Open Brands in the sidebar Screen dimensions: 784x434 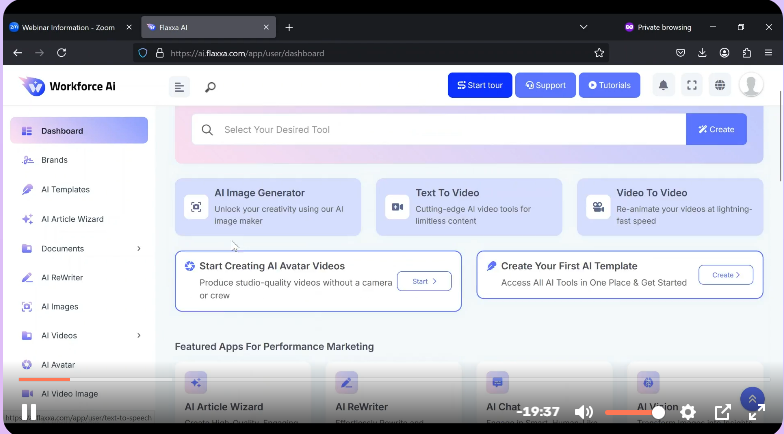(54, 160)
